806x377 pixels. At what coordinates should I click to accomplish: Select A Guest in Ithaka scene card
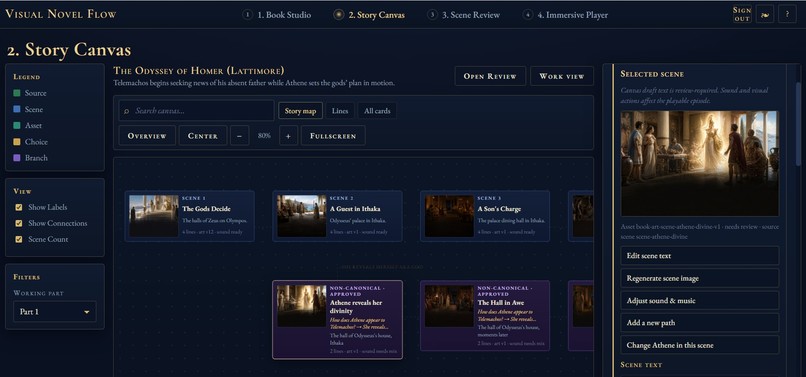pos(337,216)
